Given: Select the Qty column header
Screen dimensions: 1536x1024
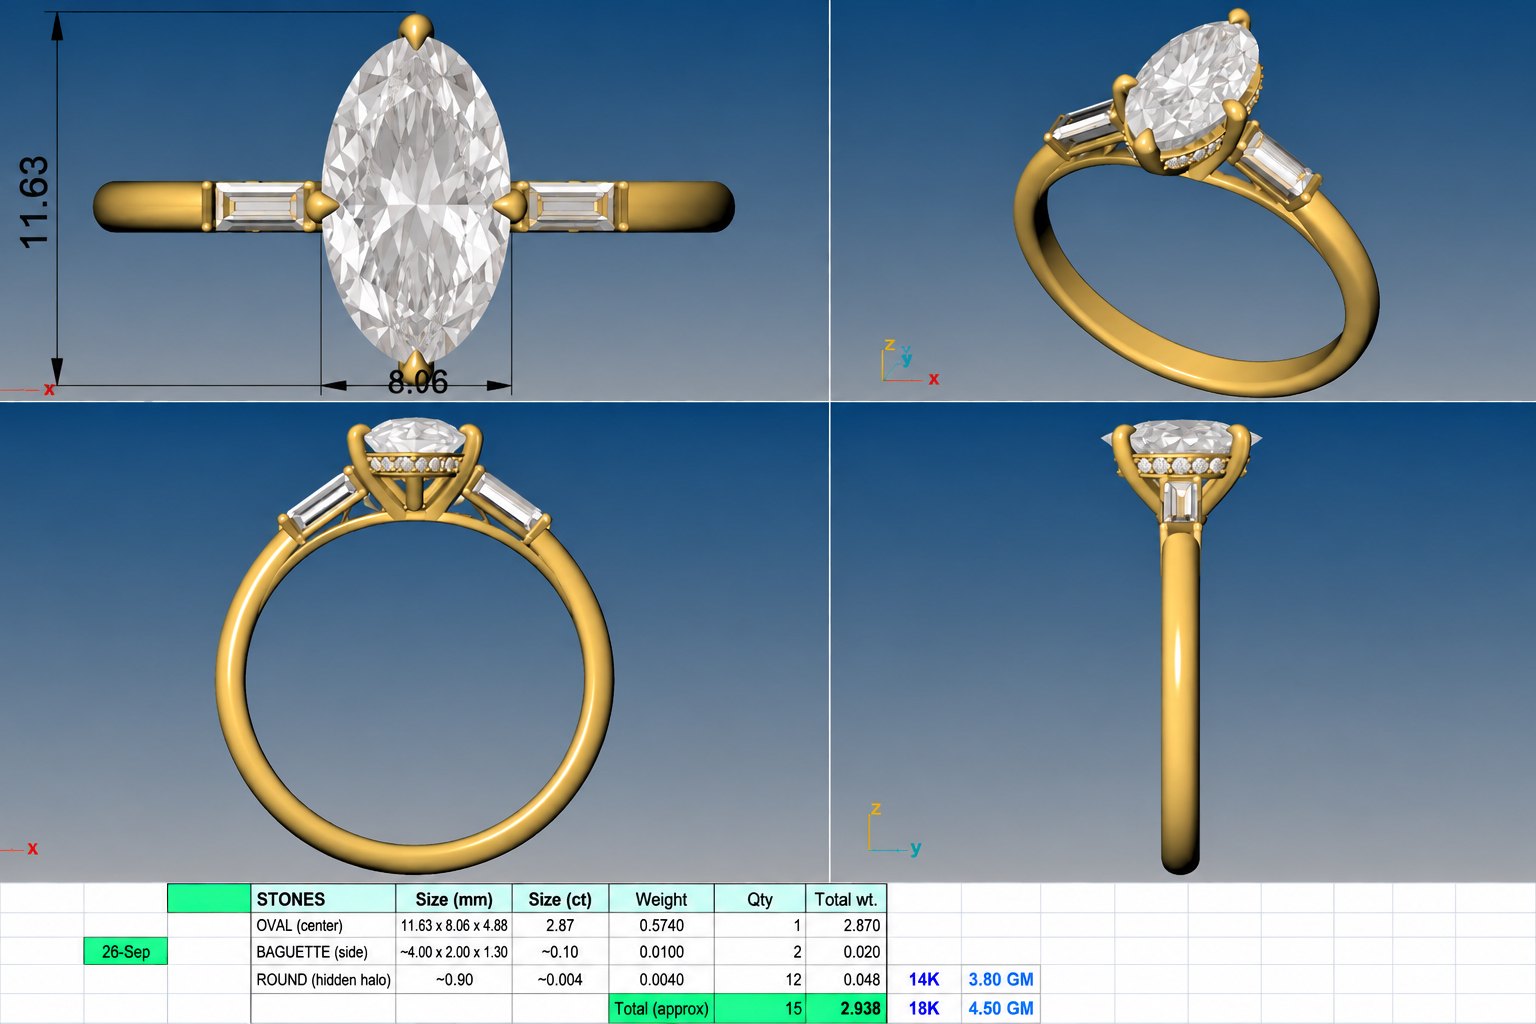Looking at the screenshot, I should click(x=760, y=899).
